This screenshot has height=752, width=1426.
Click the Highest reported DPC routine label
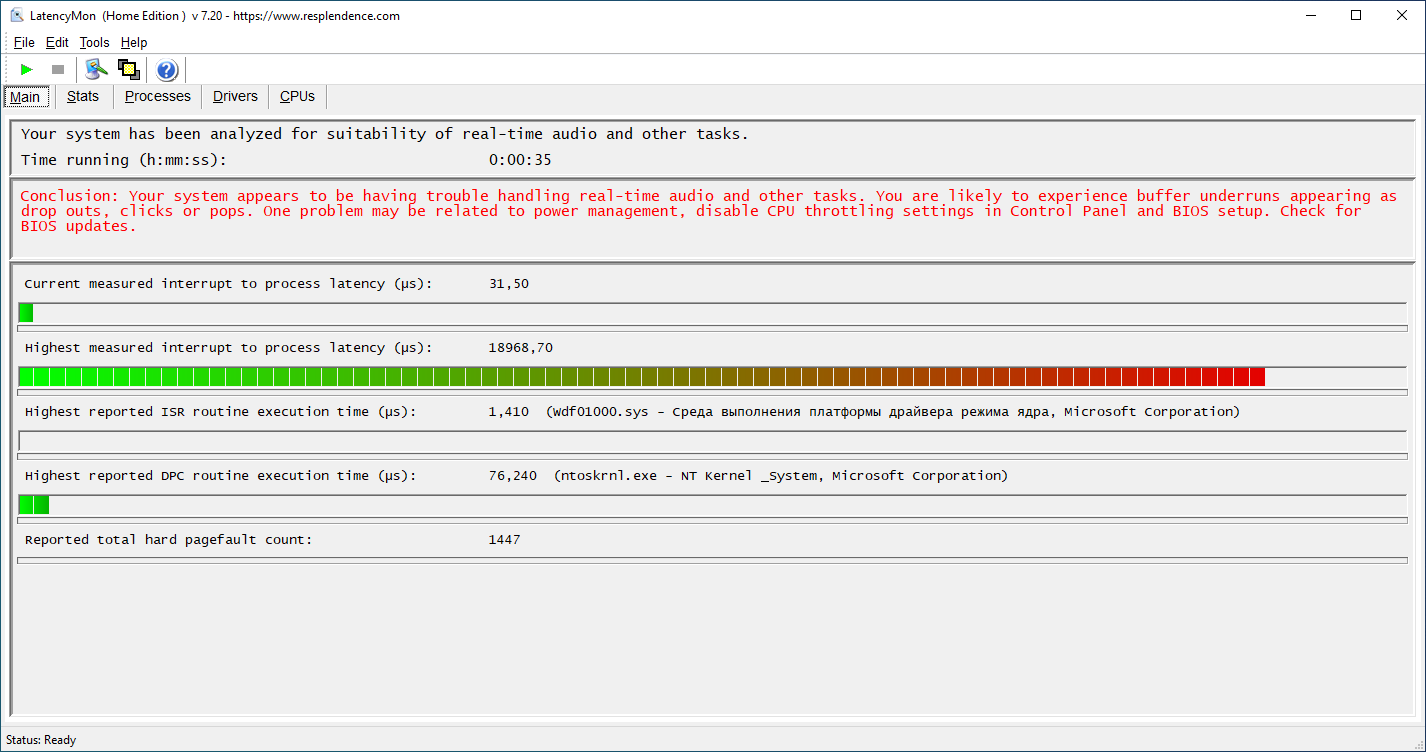click(220, 476)
